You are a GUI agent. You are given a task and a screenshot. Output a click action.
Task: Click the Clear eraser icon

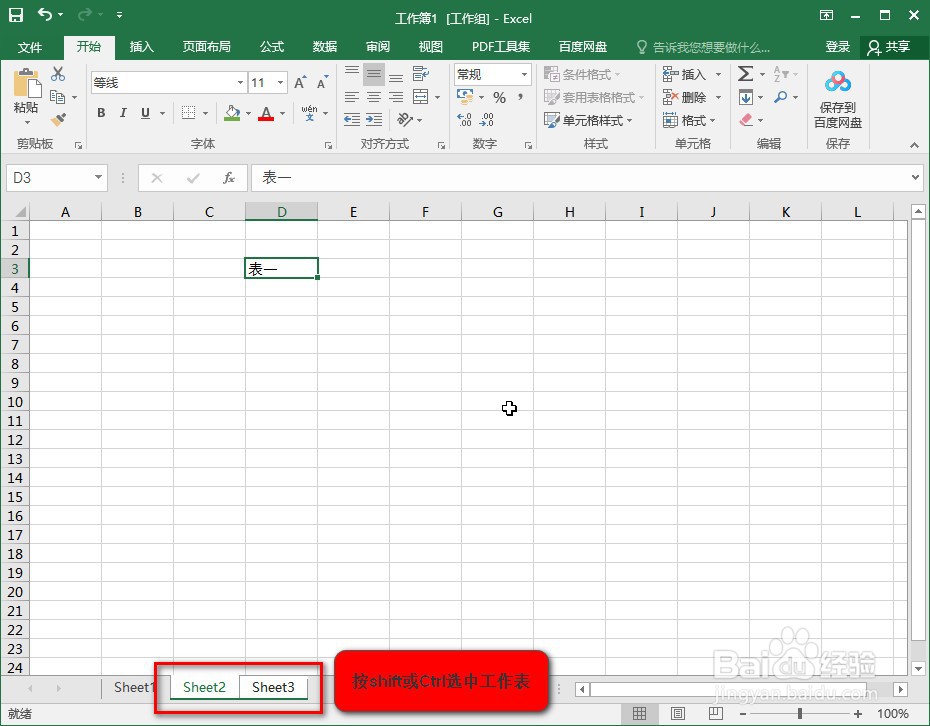tap(746, 120)
